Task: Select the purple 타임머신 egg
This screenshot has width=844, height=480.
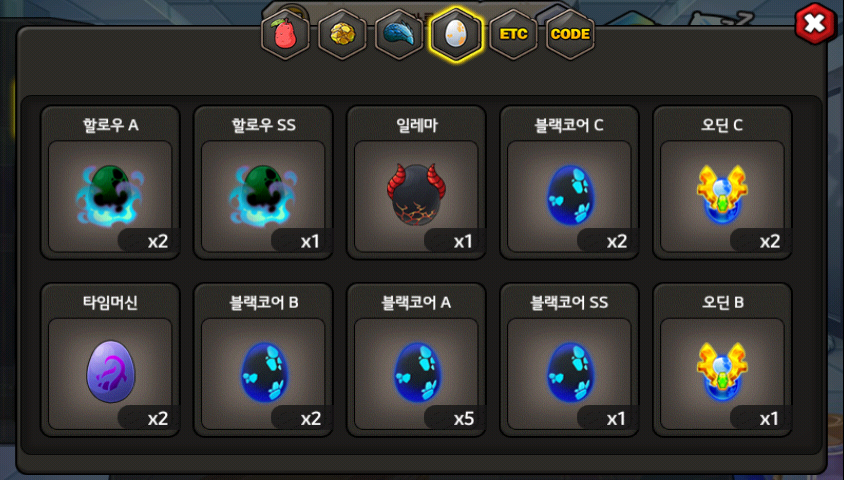Action: click(x=110, y=371)
